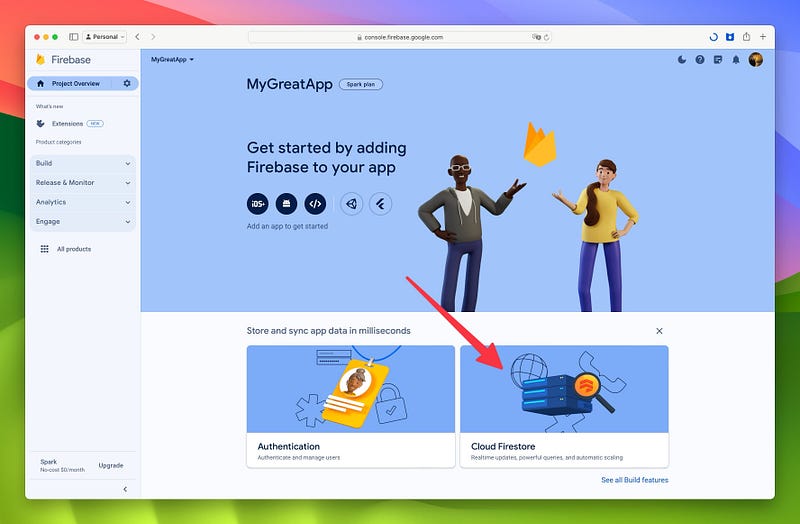Open the Safari share button
Image resolution: width=800 pixels, height=524 pixels.
pyautogui.click(x=746, y=37)
